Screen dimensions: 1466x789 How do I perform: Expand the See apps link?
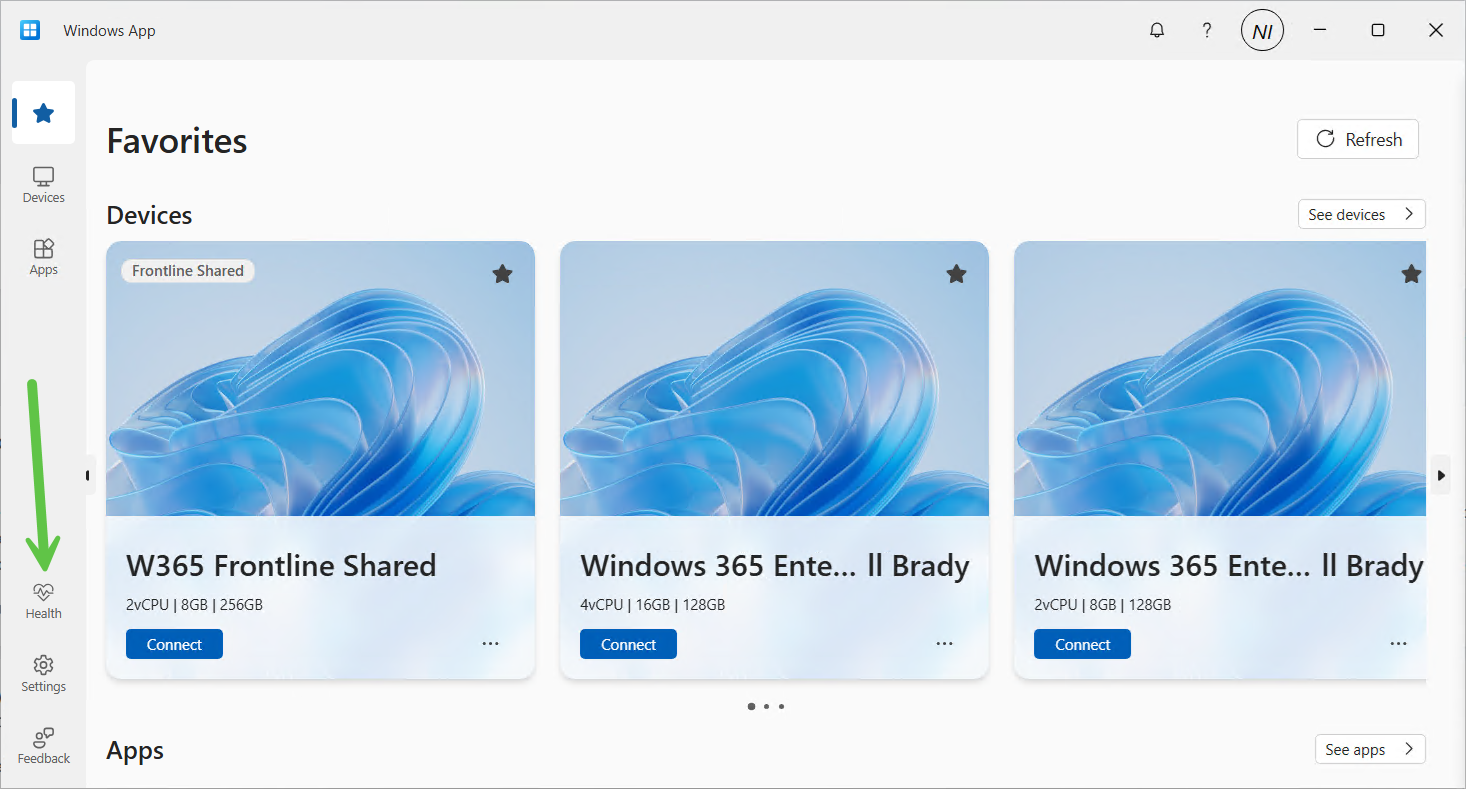click(1369, 749)
